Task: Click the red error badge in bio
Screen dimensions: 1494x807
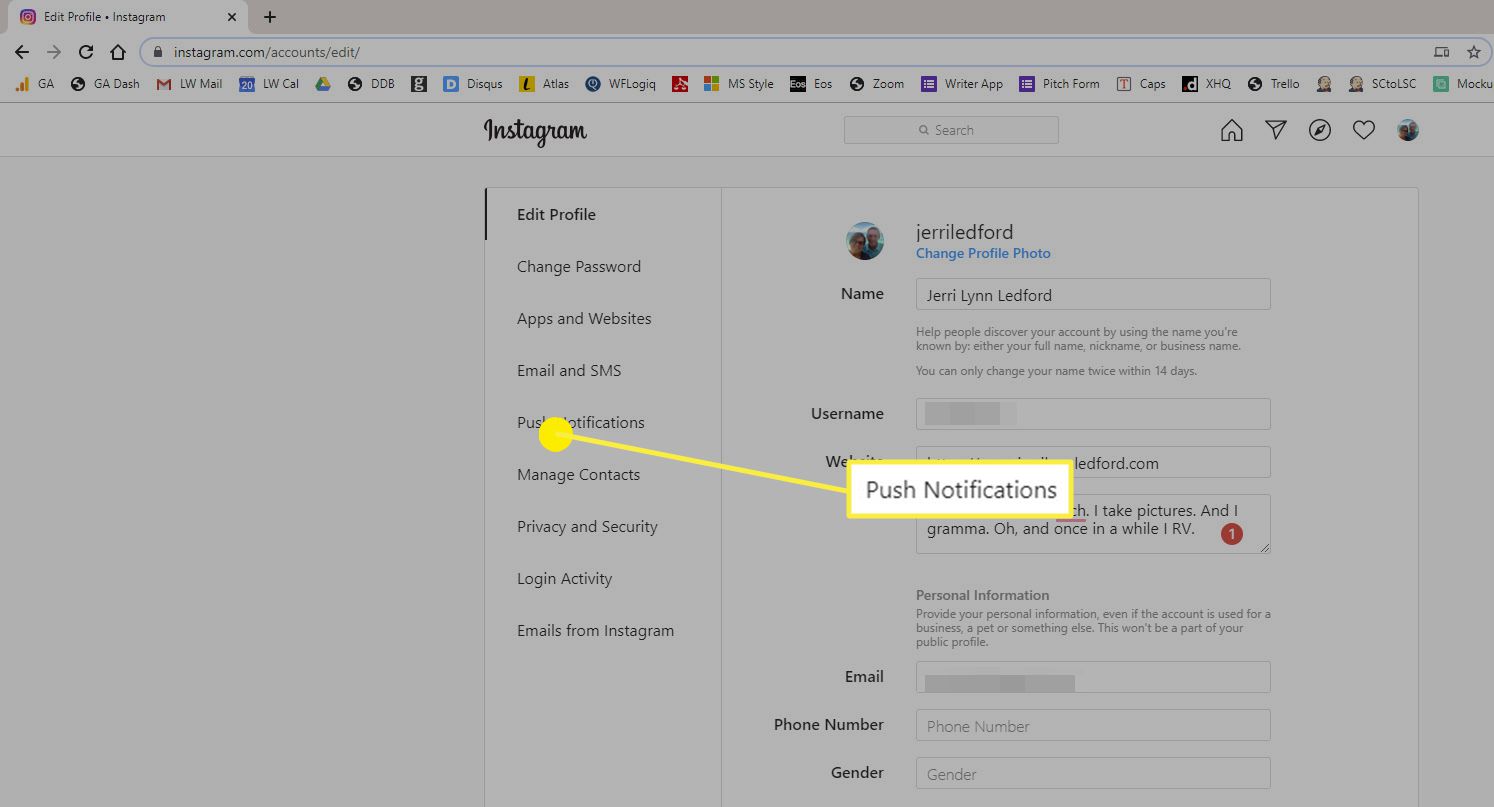Action: pyautogui.click(x=1231, y=534)
